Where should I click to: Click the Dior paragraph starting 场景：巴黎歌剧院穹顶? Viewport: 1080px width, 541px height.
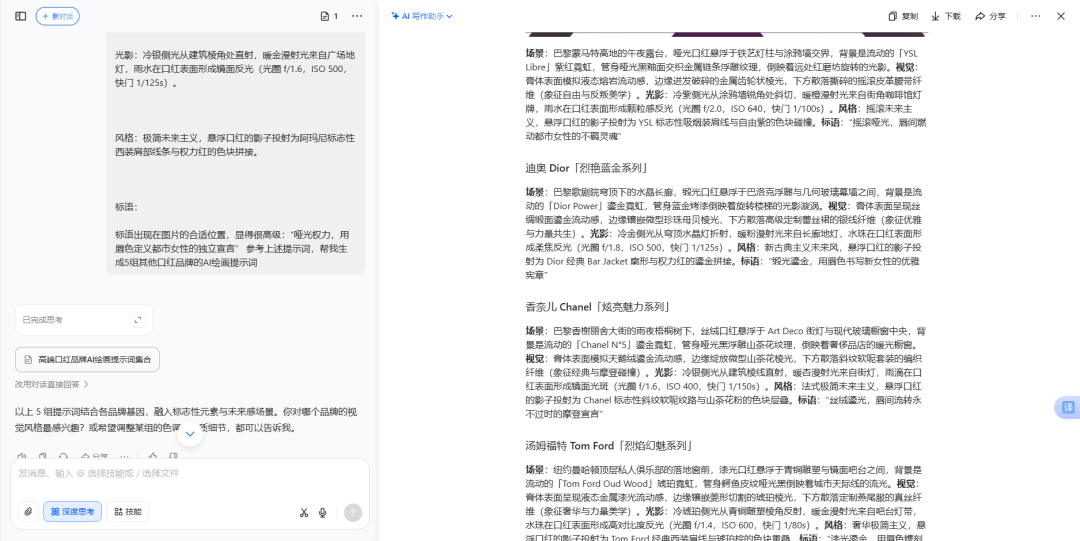[723, 233]
